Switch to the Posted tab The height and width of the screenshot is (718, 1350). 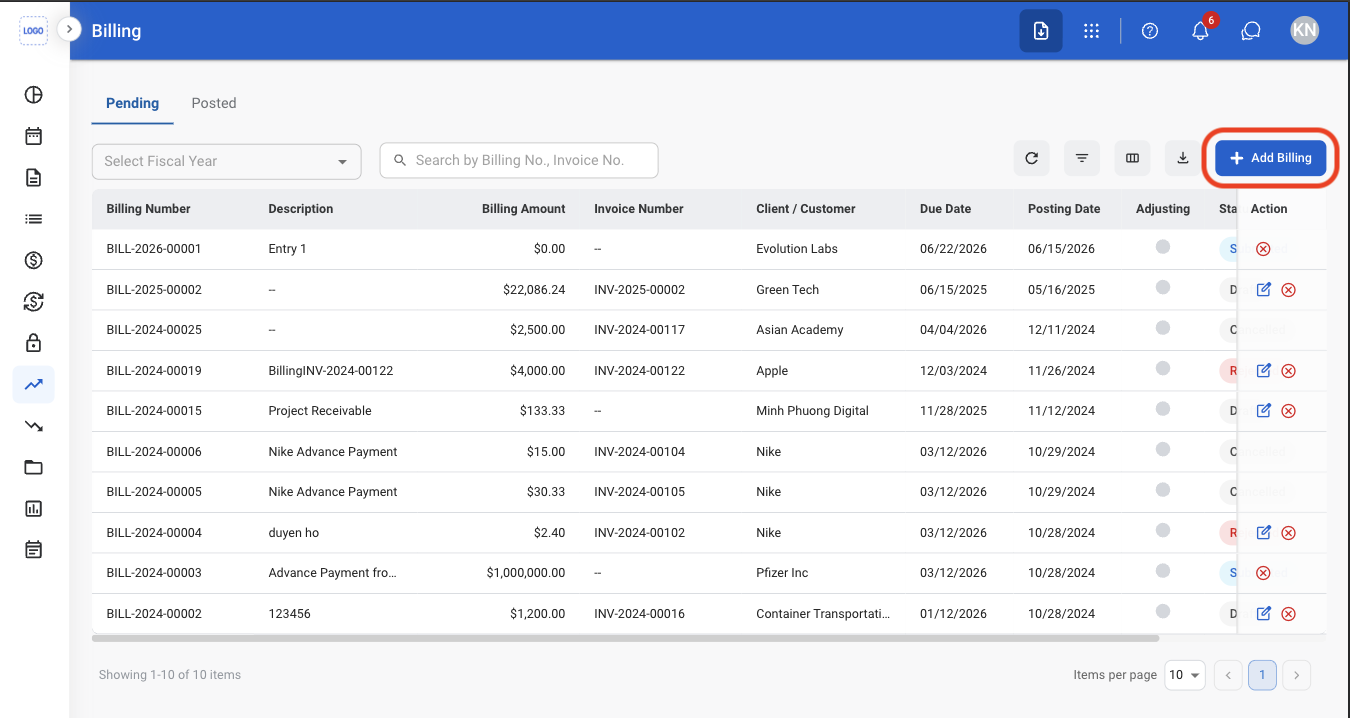214,104
